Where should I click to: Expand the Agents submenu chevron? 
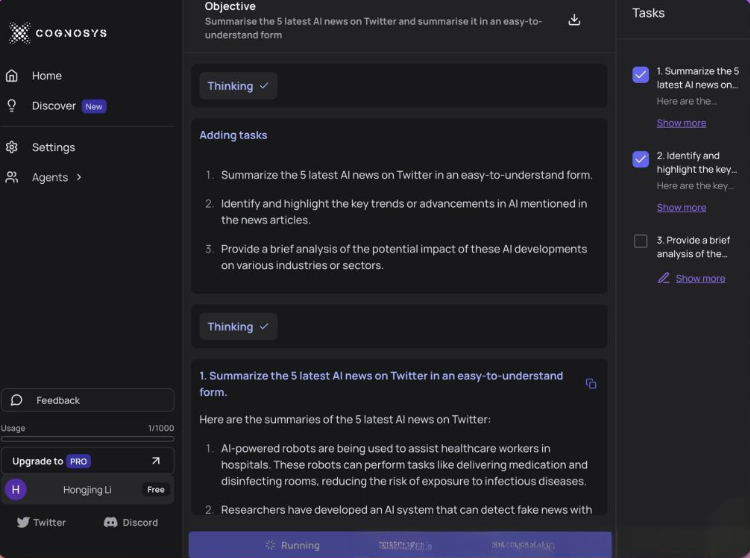[x=79, y=177]
